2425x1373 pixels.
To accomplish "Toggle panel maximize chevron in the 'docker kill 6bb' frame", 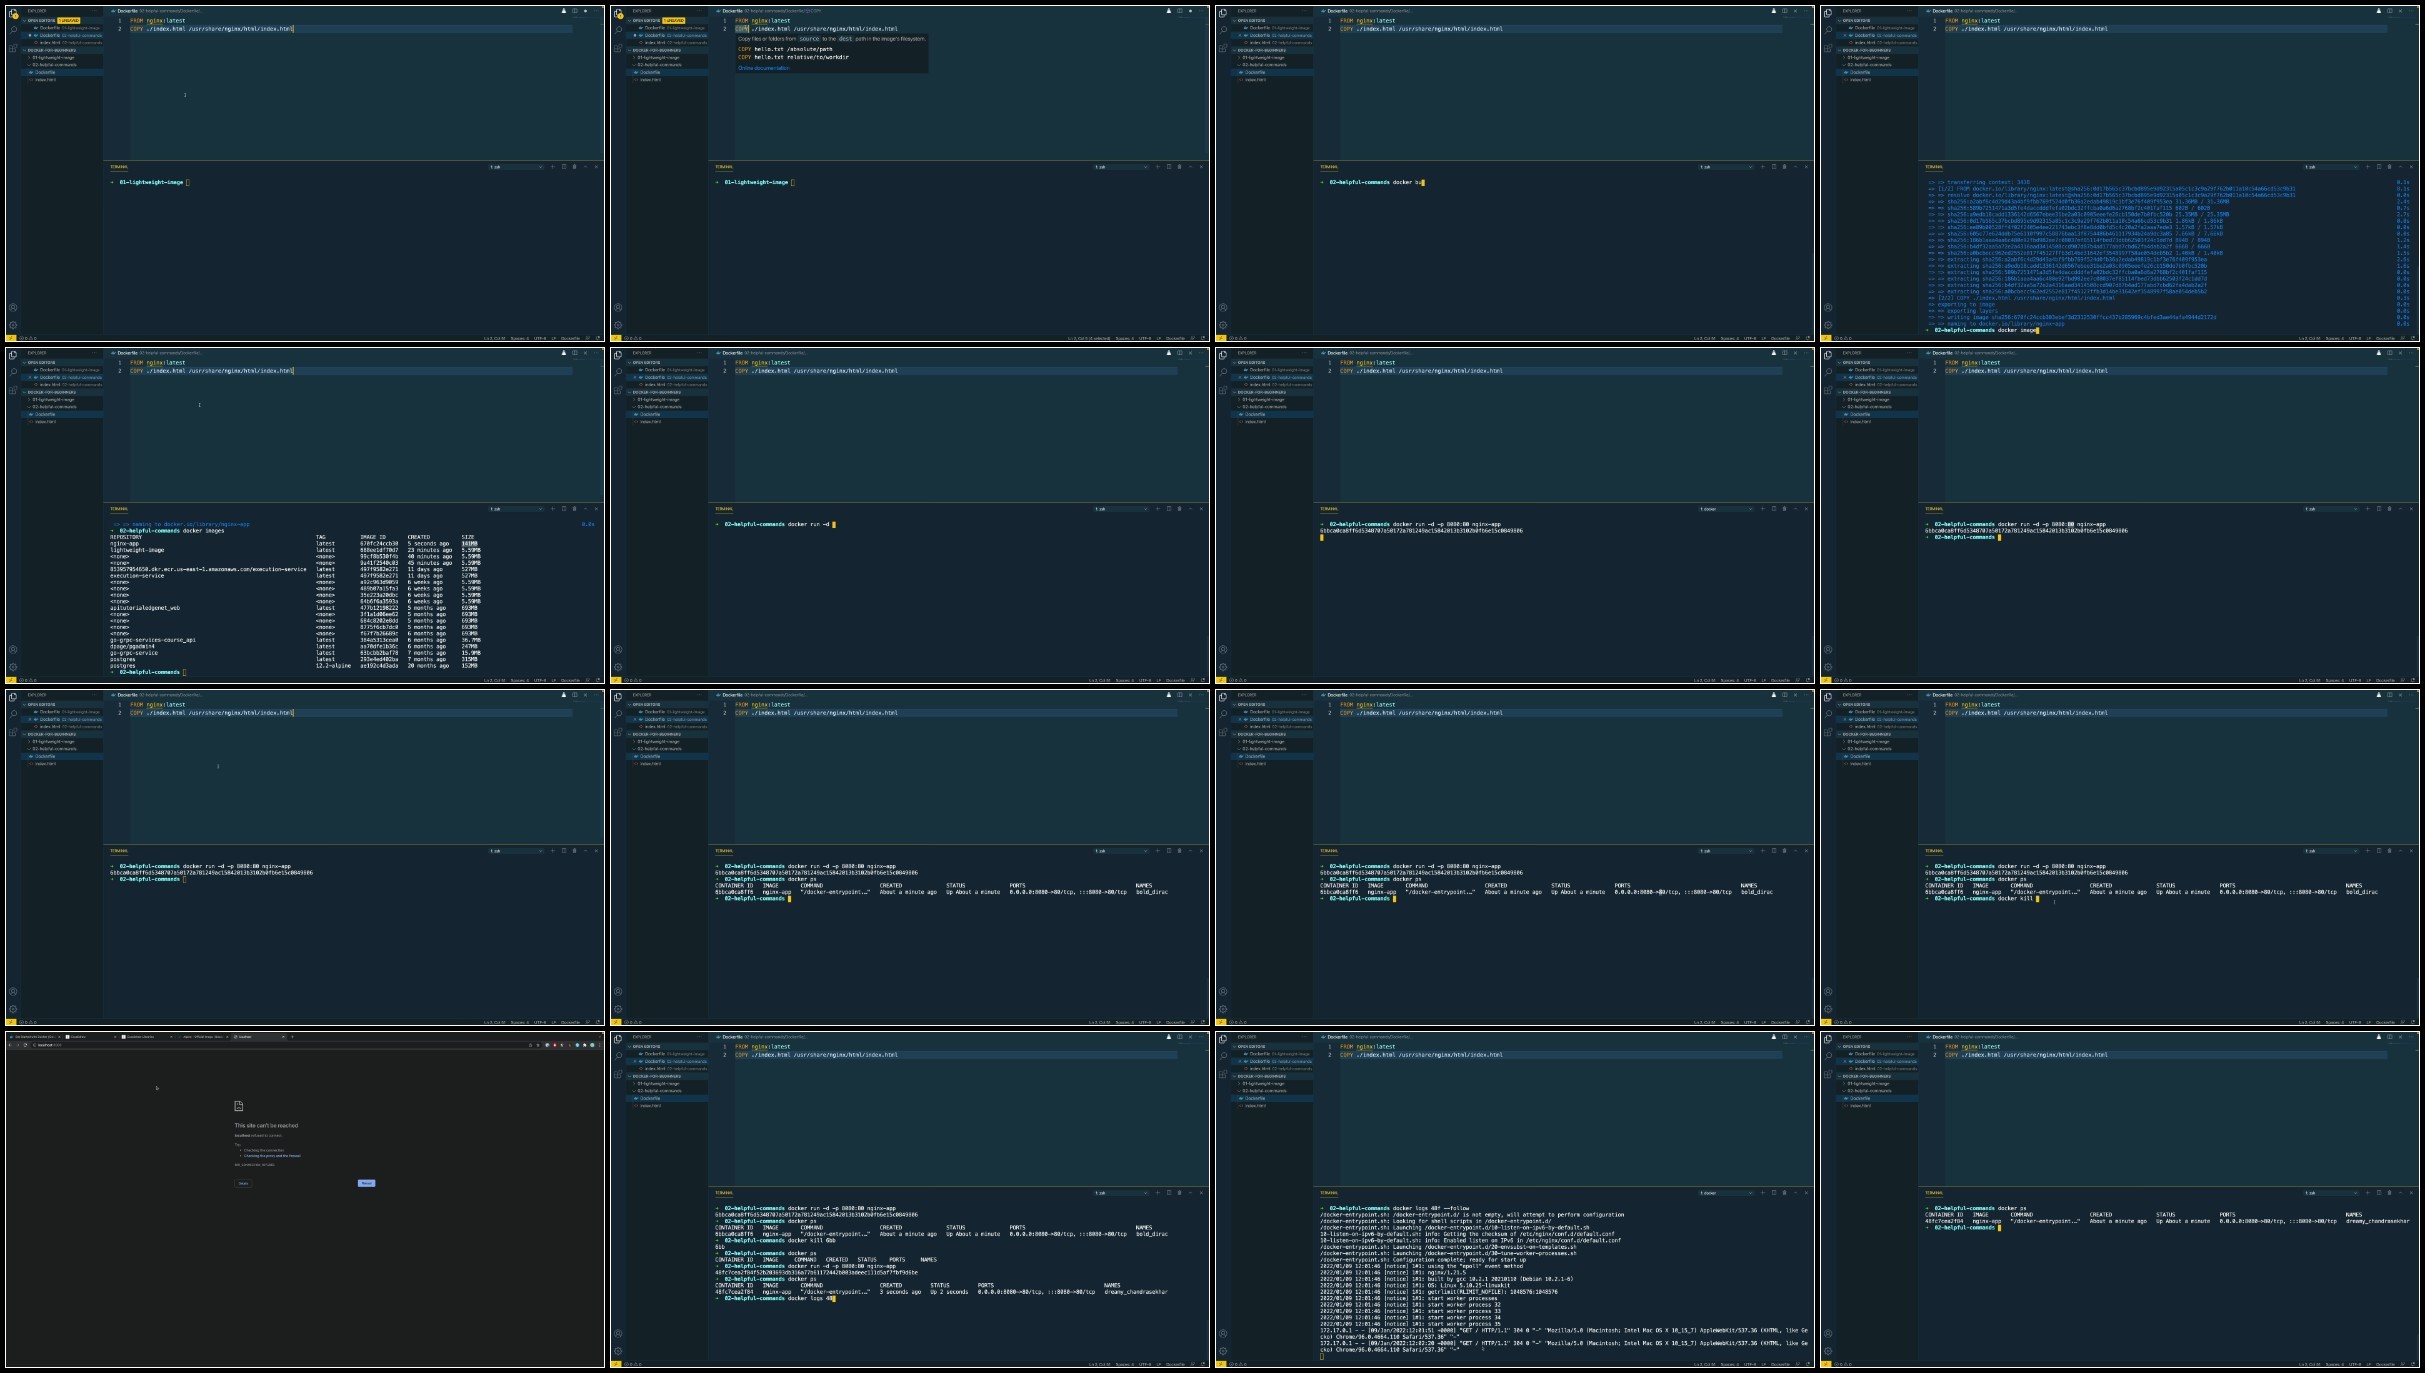I will (x=1190, y=1193).
